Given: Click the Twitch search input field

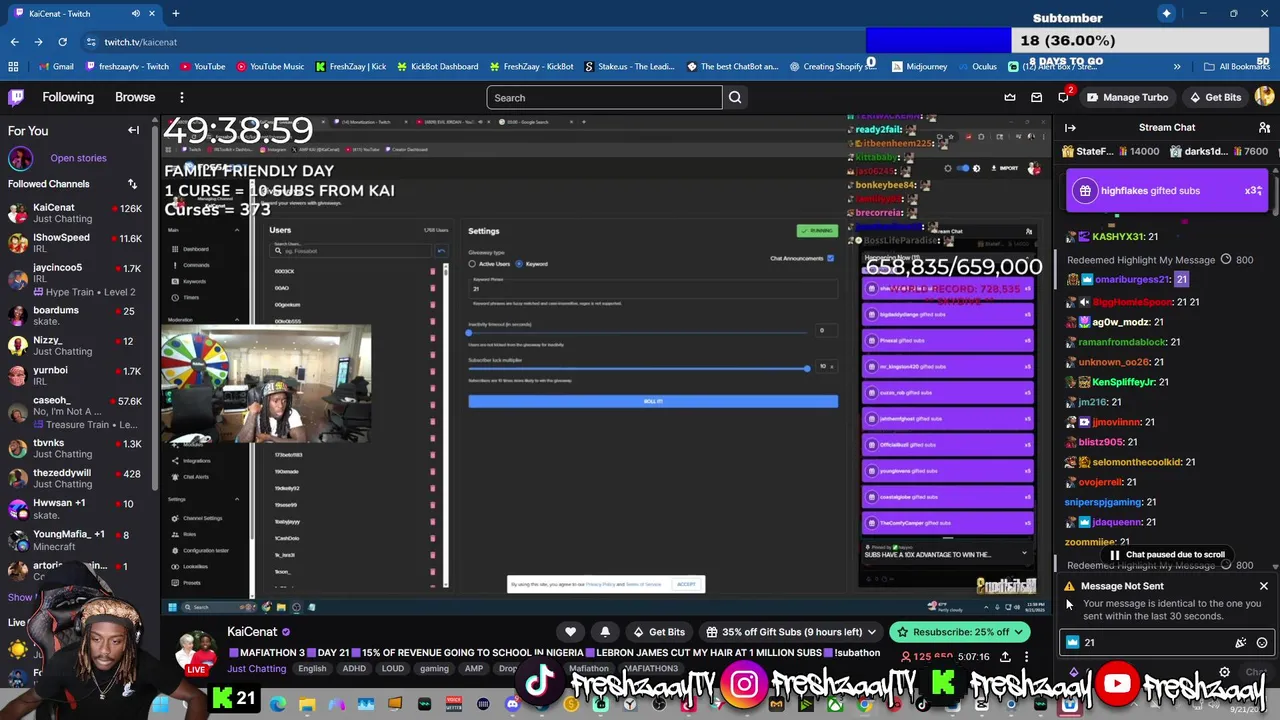Looking at the screenshot, I should [604, 97].
